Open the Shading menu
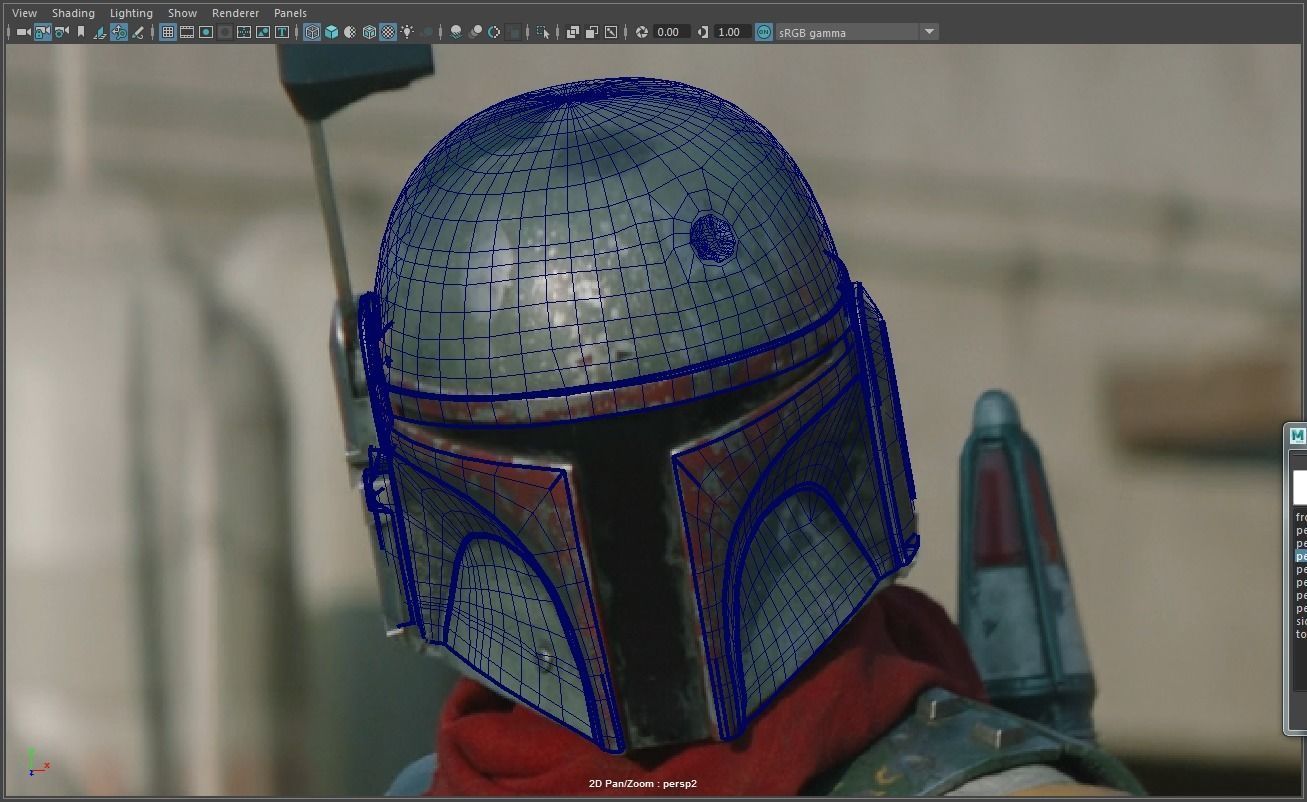The width and height of the screenshot is (1307, 802). tap(73, 13)
